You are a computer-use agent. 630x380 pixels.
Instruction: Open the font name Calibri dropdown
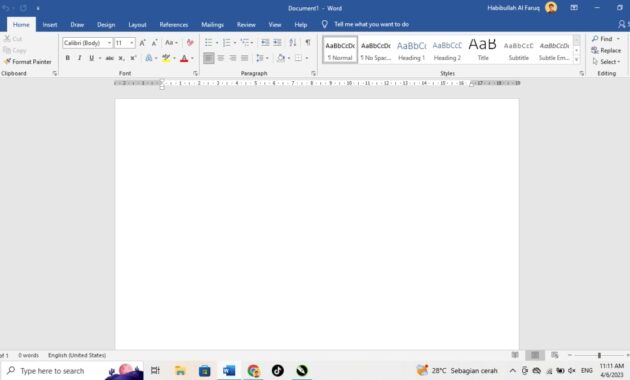coord(109,43)
